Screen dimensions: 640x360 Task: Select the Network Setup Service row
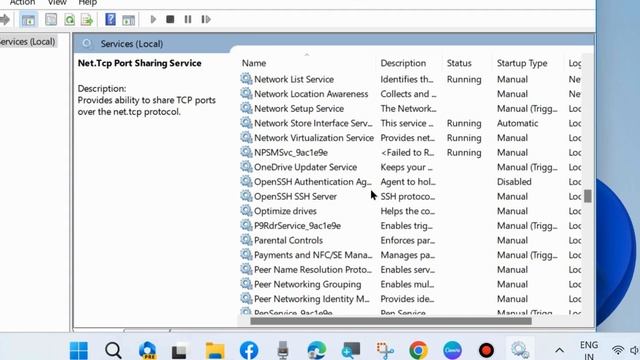click(x=410, y=109)
